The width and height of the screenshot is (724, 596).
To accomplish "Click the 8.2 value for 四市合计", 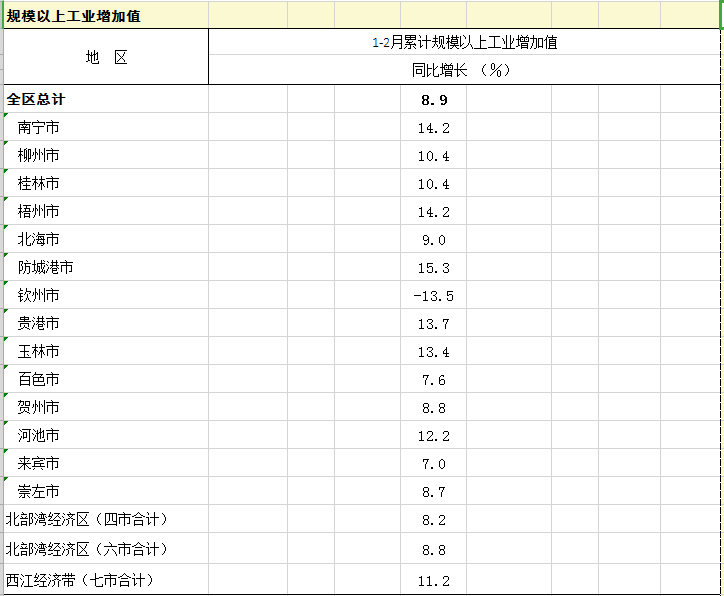I will click(434, 520).
